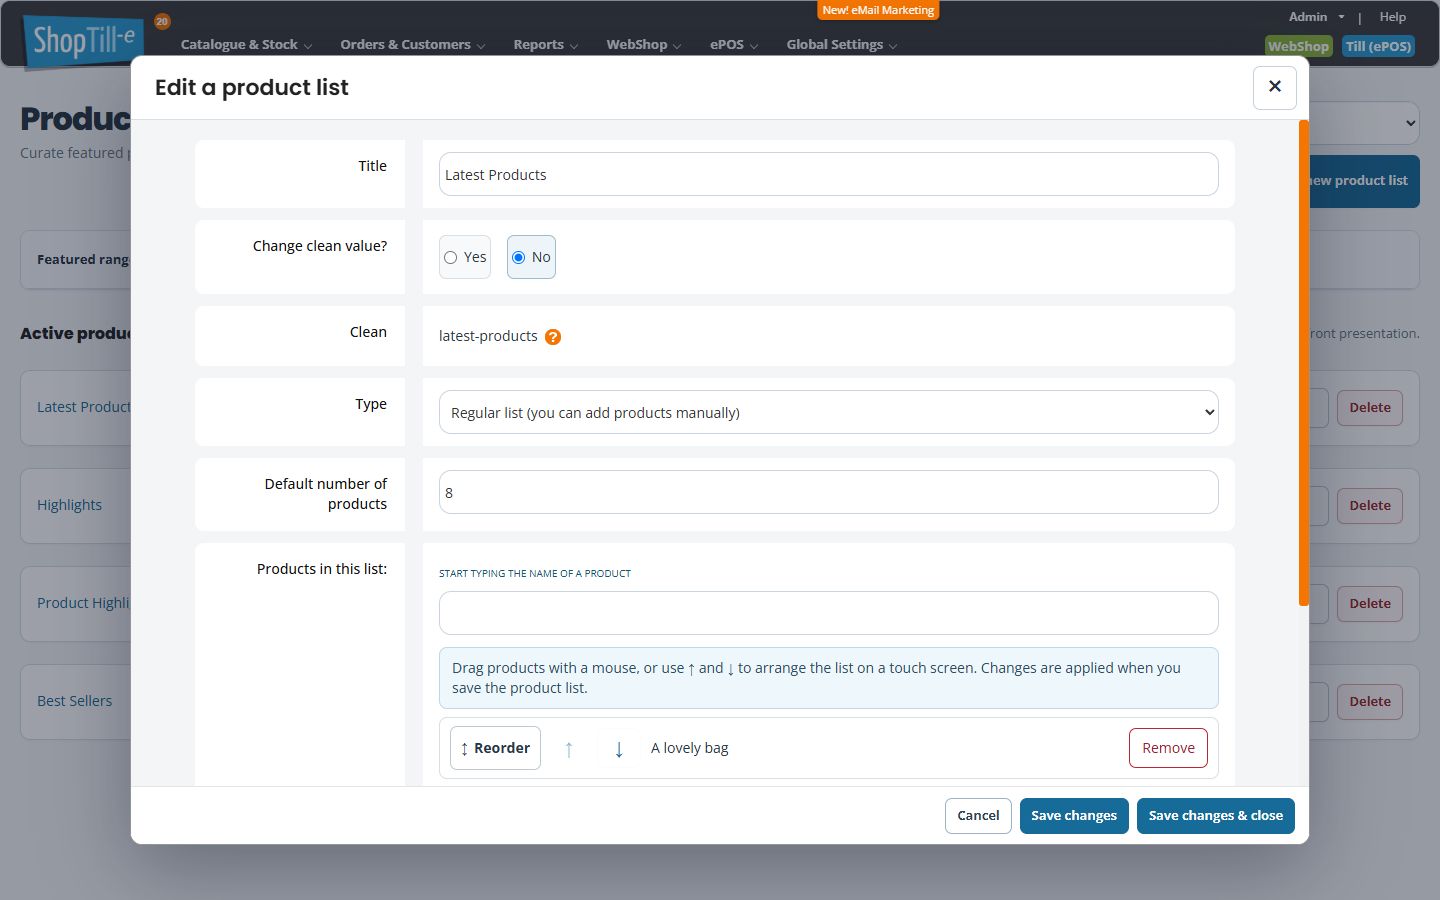Select Yes for Change clean value
Viewport: 1440px width, 900px height.
tap(465, 257)
